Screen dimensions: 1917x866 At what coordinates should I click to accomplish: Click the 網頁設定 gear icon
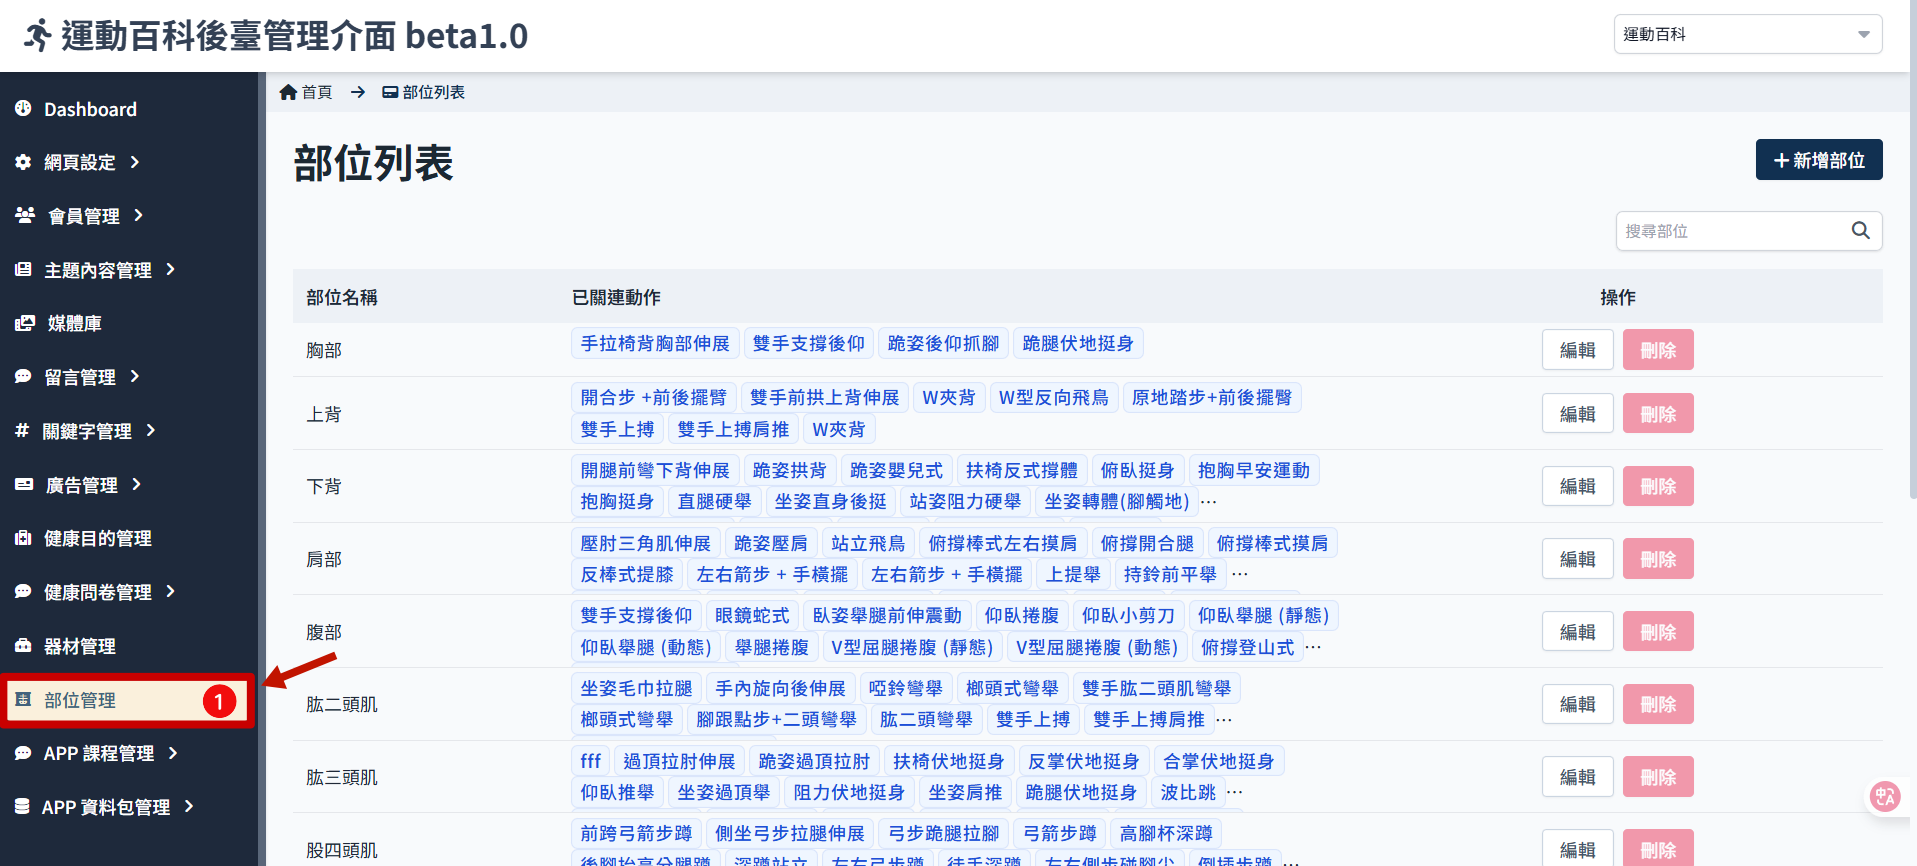pyautogui.click(x=23, y=161)
